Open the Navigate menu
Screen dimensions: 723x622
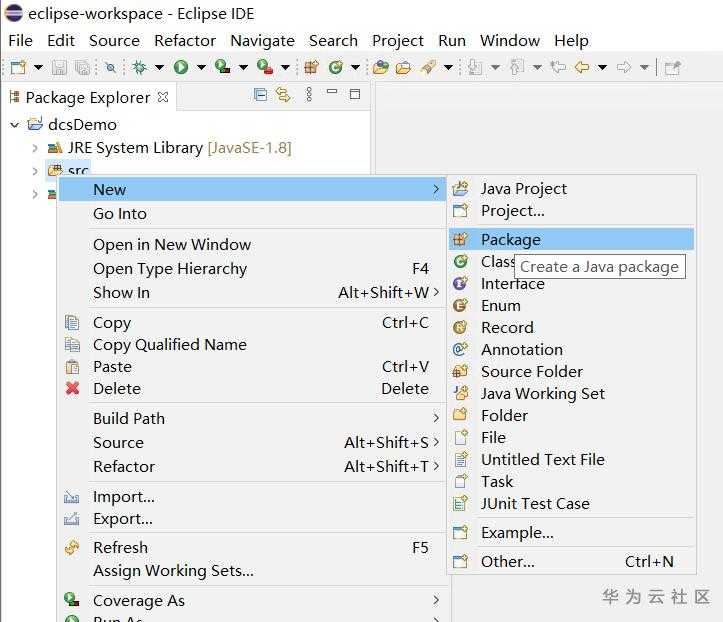[x=262, y=41]
